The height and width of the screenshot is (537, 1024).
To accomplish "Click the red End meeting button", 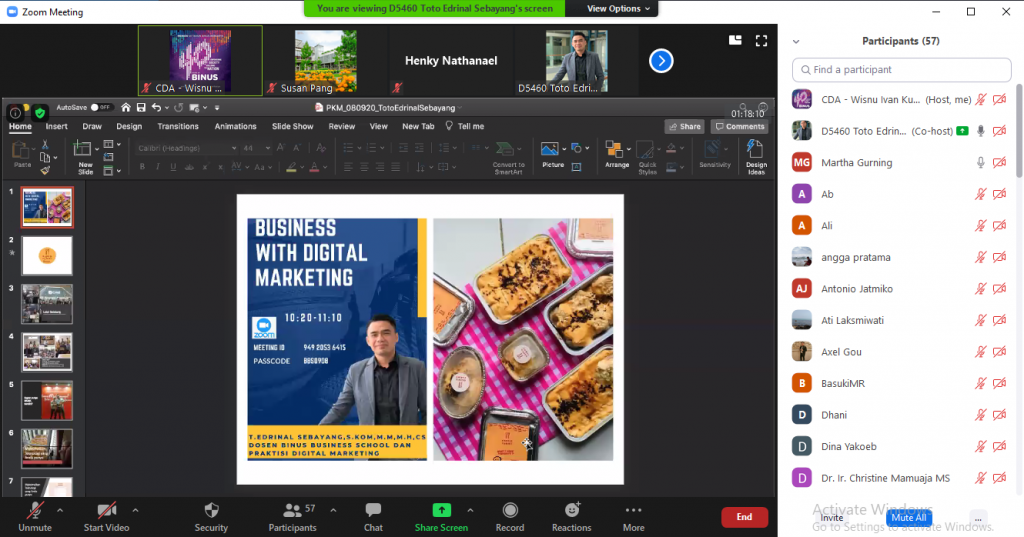I will [x=744, y=517].
